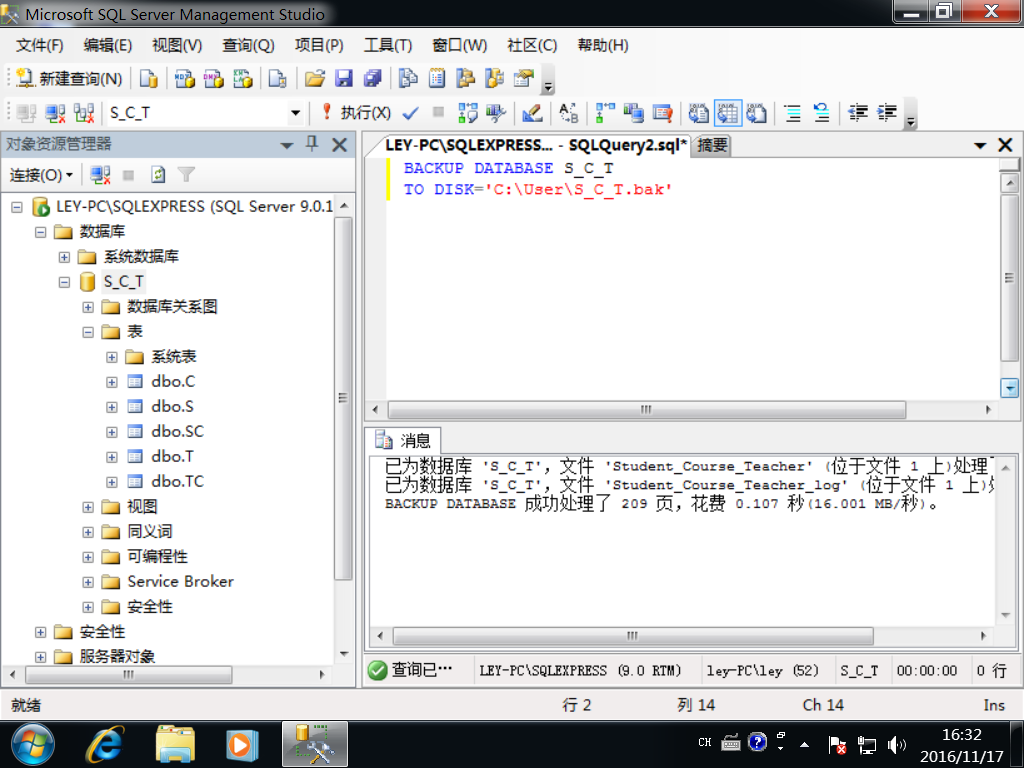This screenshot has height=768, width=1024.
Task: Increase the indent of the query text
Action: tap(886, 113)
